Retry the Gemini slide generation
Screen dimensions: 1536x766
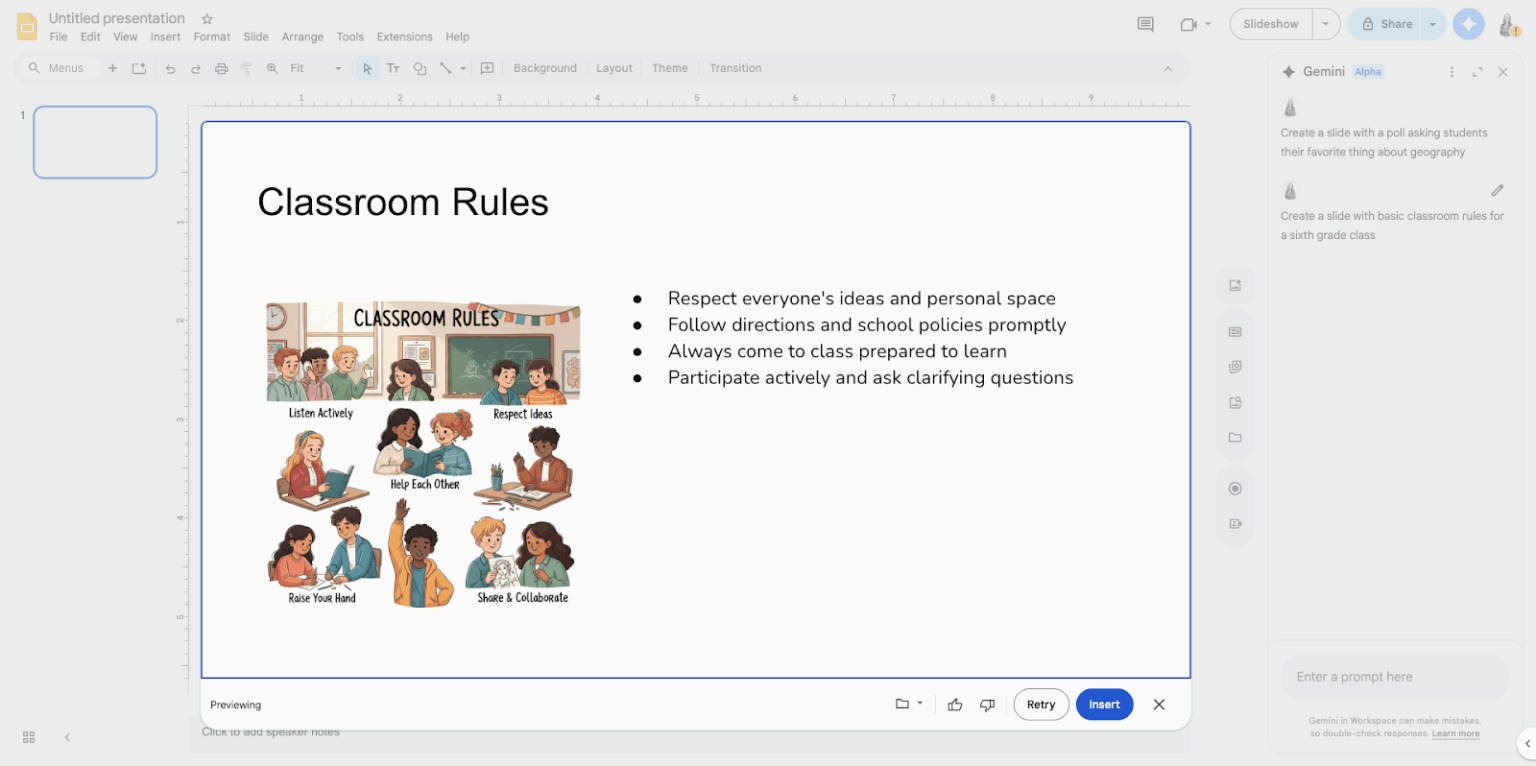1041,704
